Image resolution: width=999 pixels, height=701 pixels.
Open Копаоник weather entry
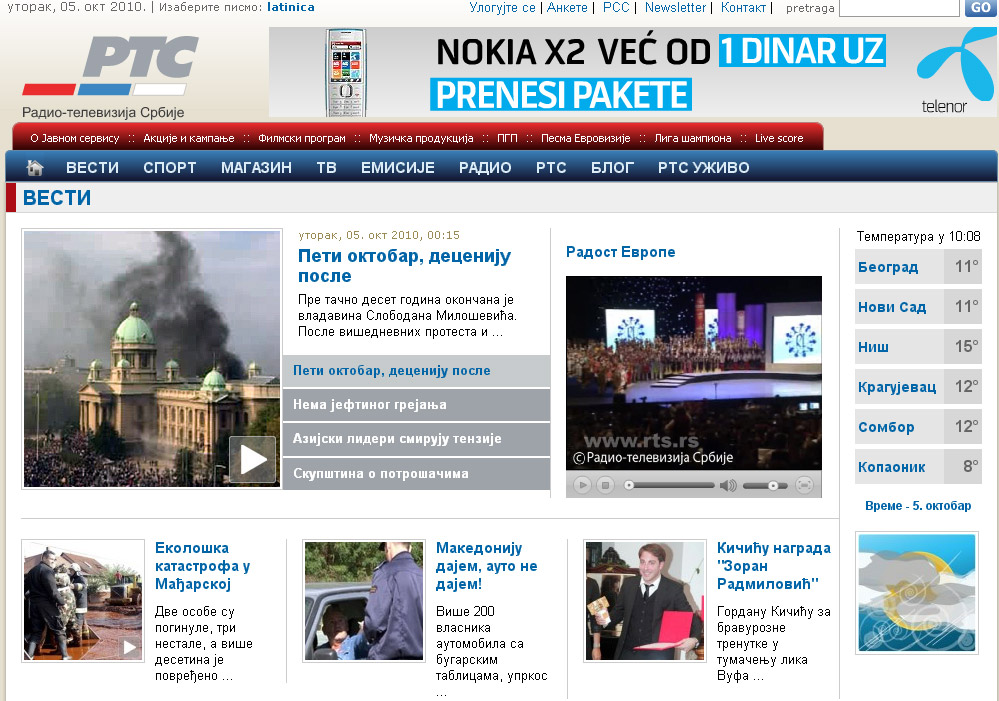click(x=918, y=467)
